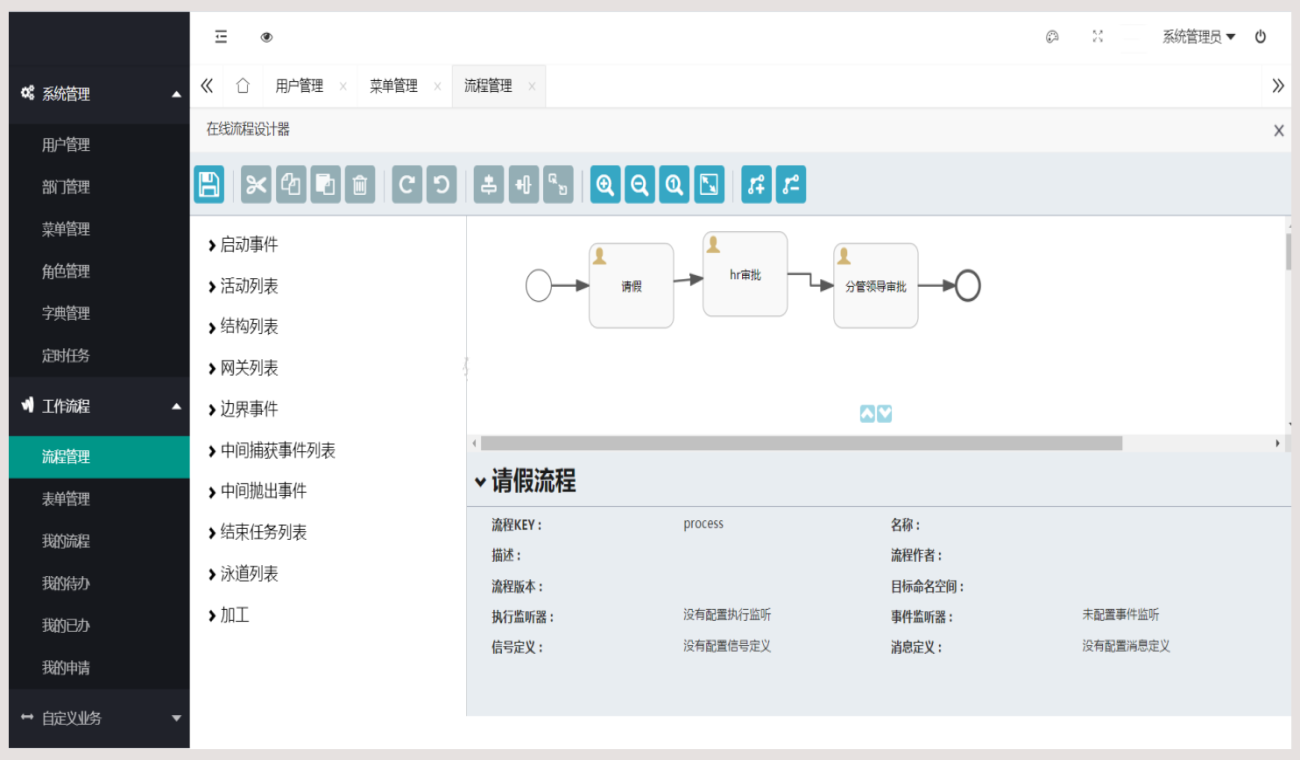Viewport: 1300px width, 760px height.
Task: Expand the 加工 palette group
Action: point(228,615)
